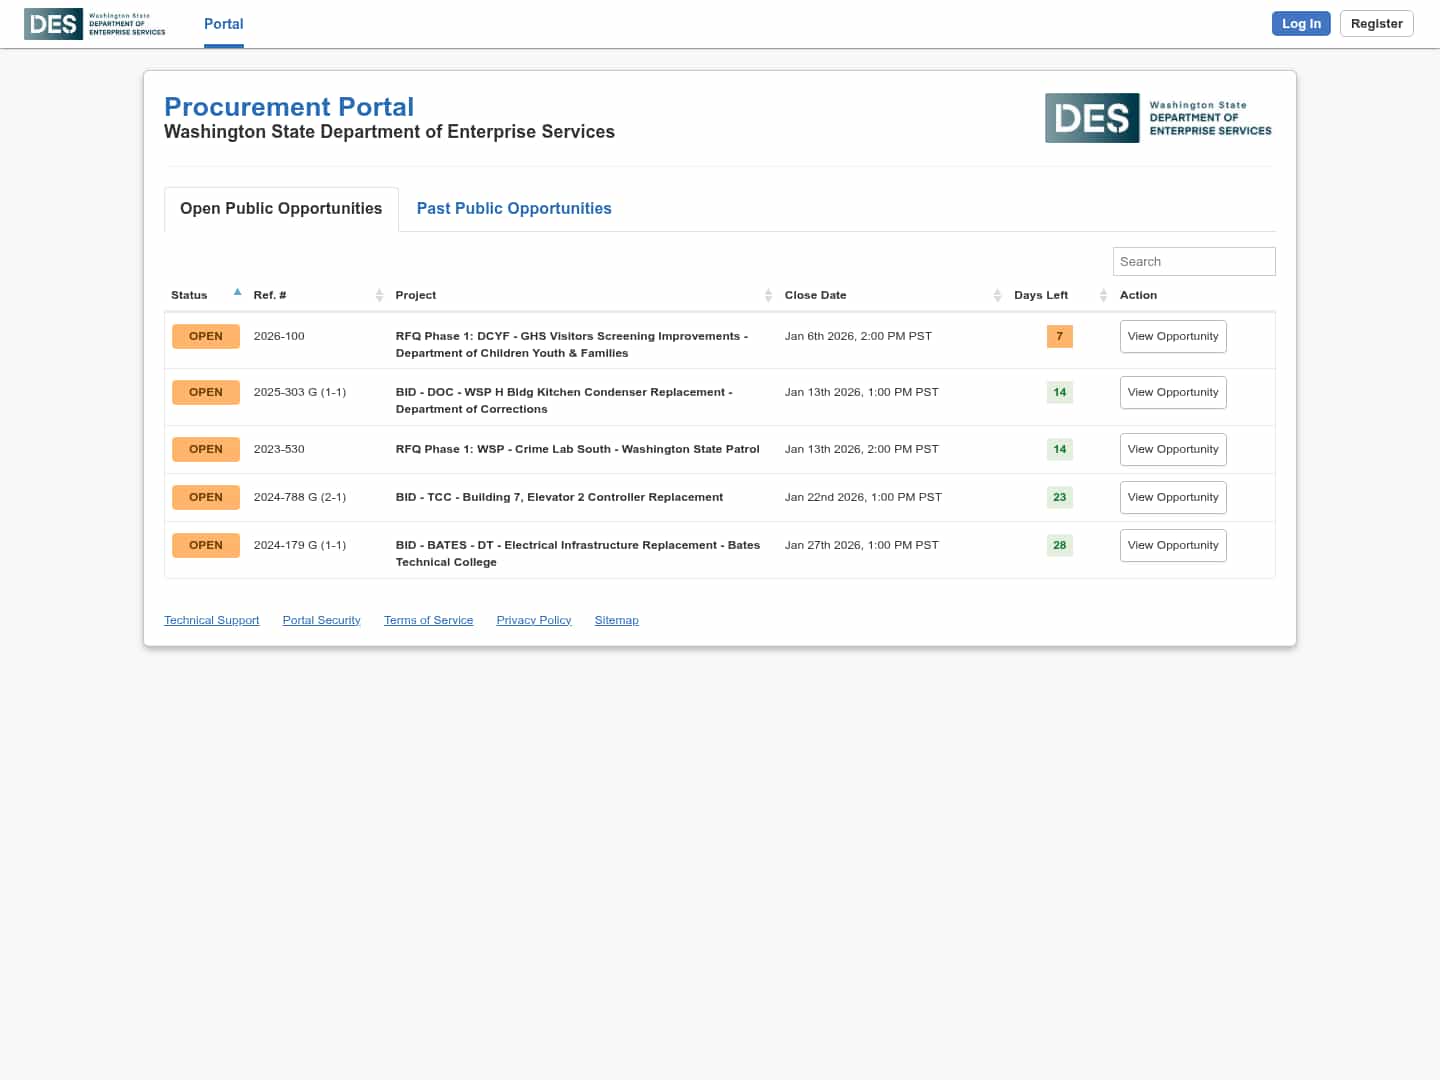Sort table by Close Date column arrows
Image resolution: width=1440 pixels, height=1080 pixels.
[x=997, y=295]
